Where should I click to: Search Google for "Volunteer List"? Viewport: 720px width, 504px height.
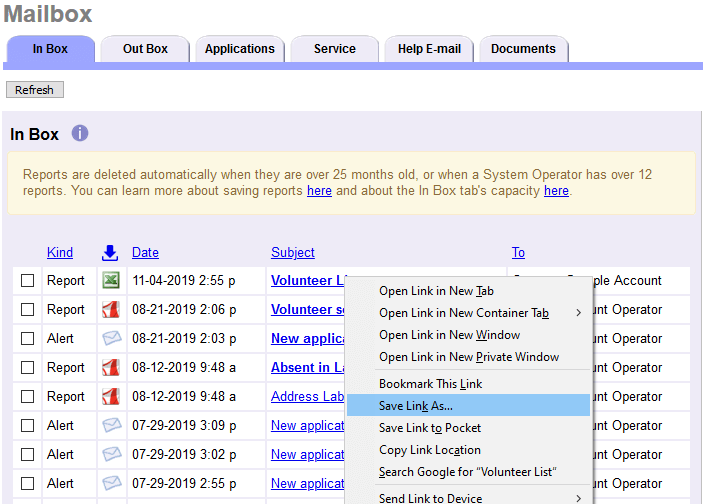click(x=468, y=472)
